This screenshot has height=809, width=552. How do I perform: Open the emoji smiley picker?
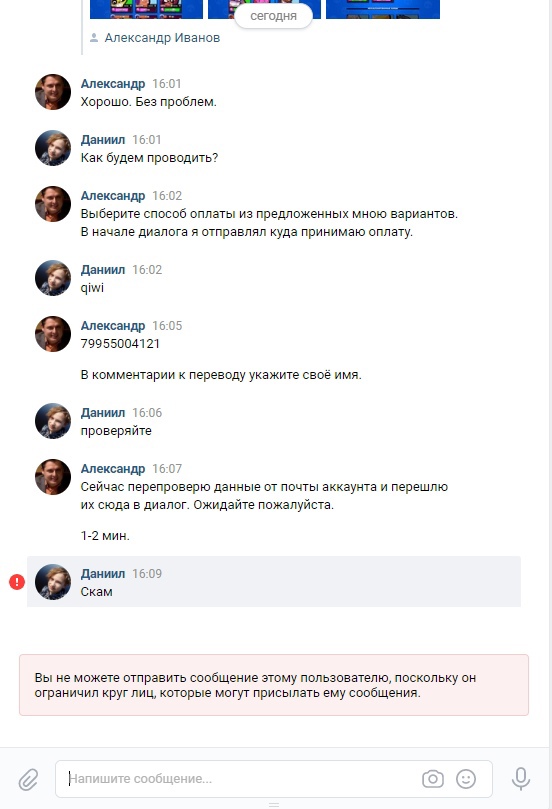tap(466, 779)
